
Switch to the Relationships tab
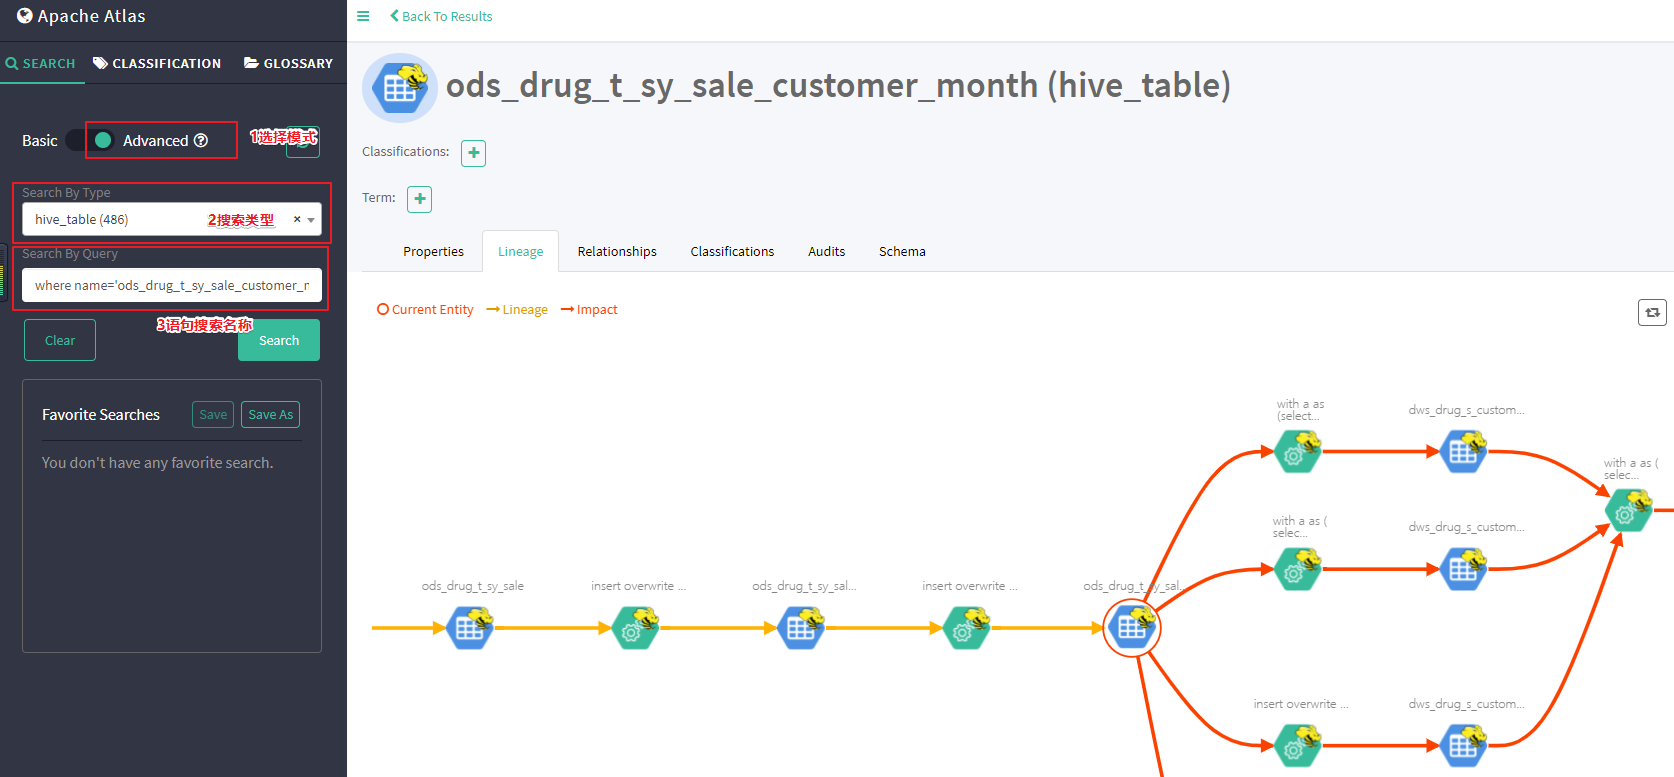pyautogui.click(x=617, y=252)
